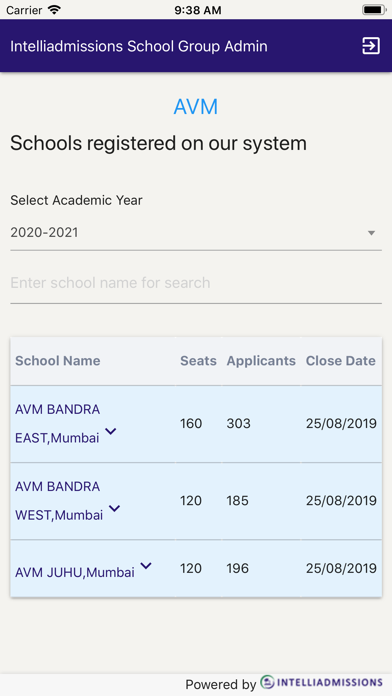Tap the battery indicator icon

click(x=374, y=10)
